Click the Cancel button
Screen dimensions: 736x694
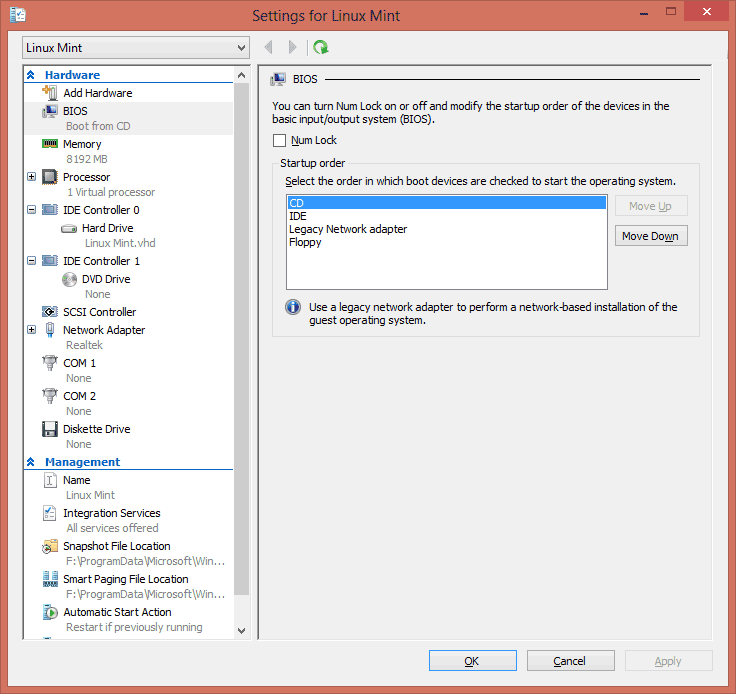coord(570,661)
